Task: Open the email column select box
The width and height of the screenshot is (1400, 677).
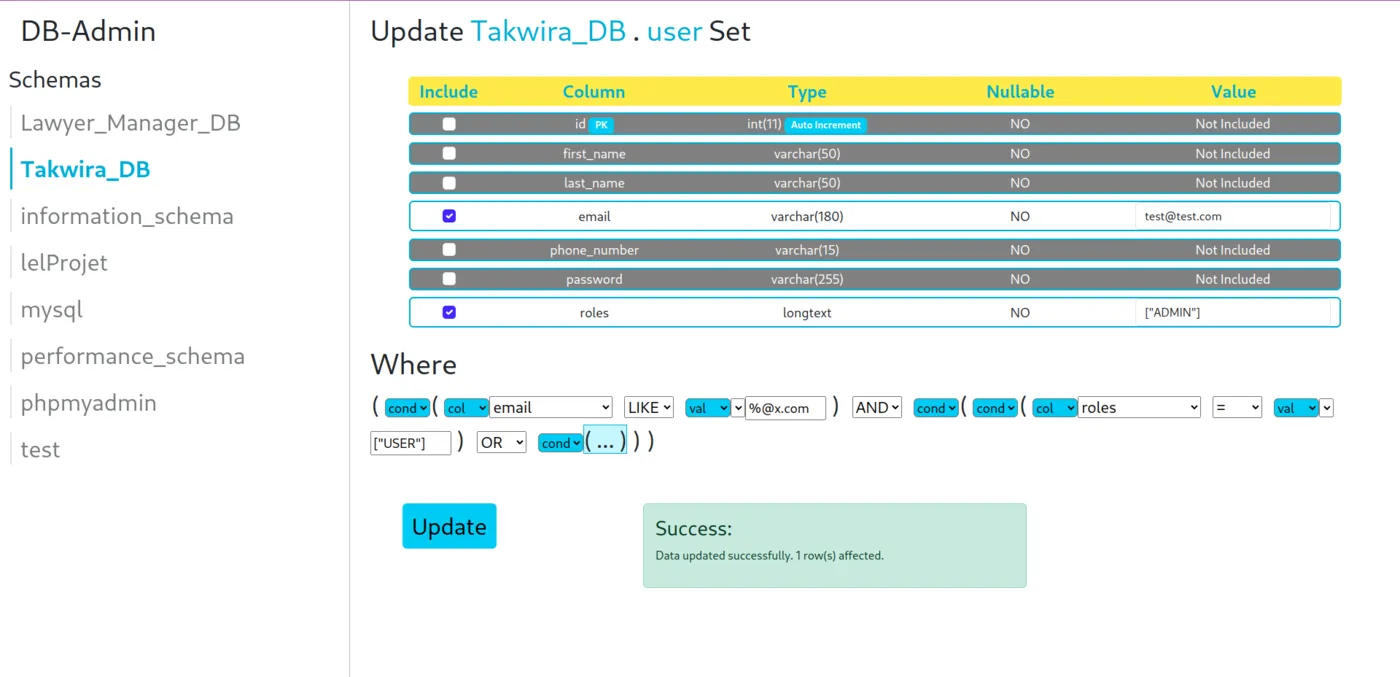Action: [x=551, y=408]
